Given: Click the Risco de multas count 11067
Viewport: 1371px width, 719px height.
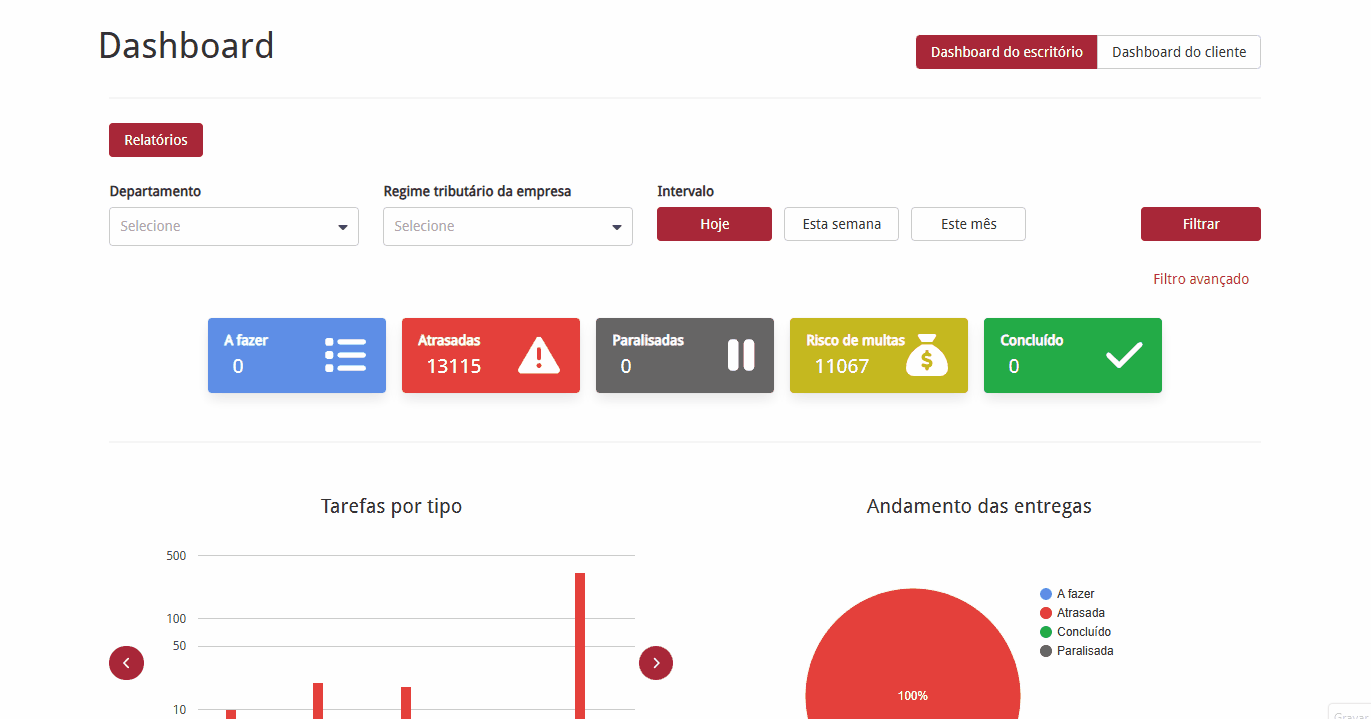Looking at the screenshot, I should pos(842,366).
